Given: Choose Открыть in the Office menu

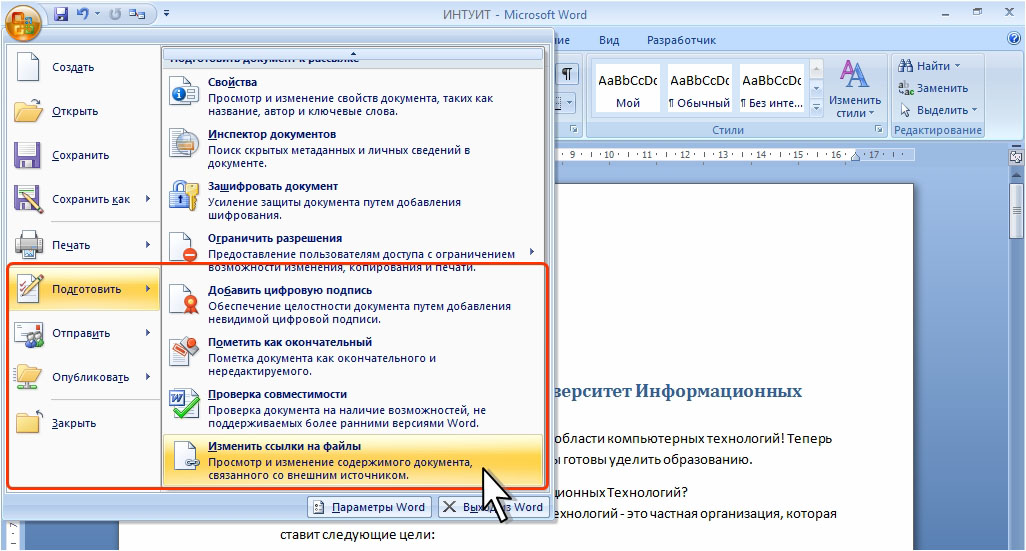Looking at the screenshot, I should coord(84,111).
